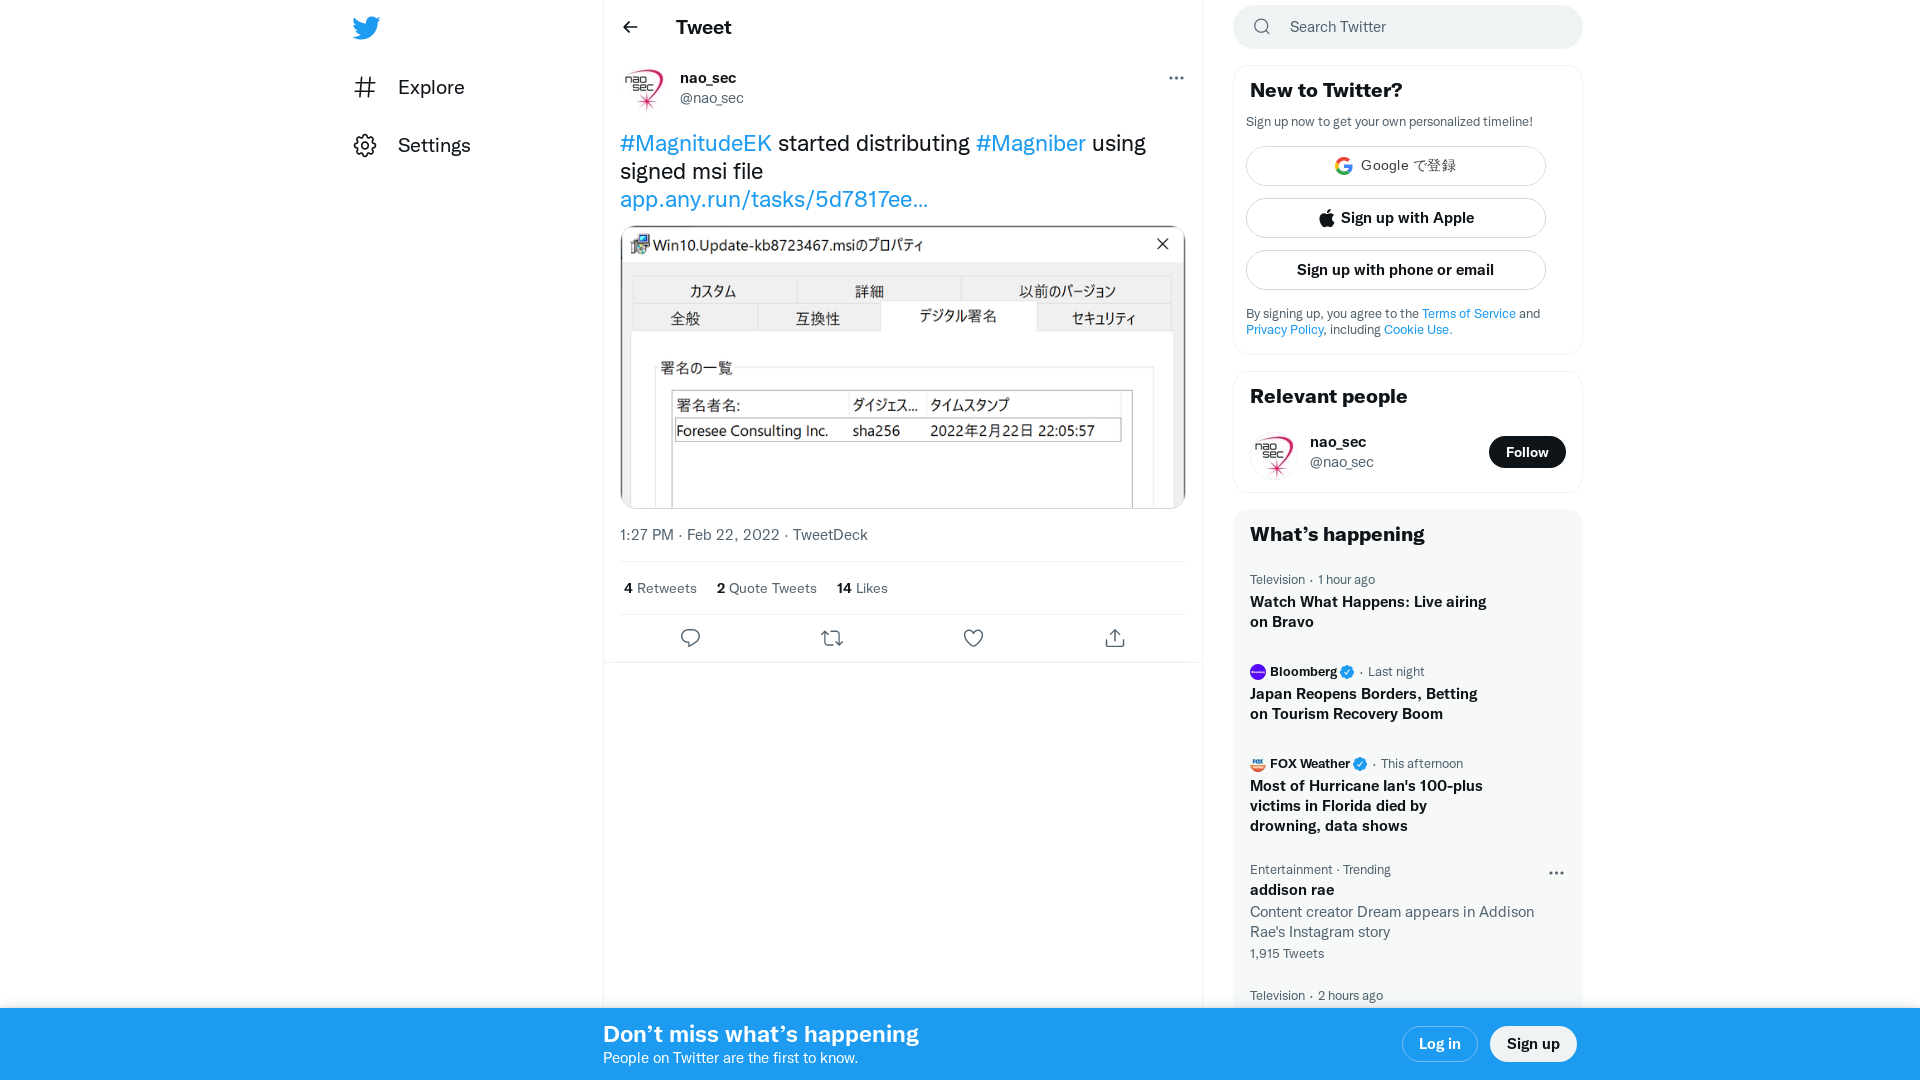Open nao_sec avatar in the tweet header
Image resolution: width=1920 pixels, height=1080 pixels.
pyautogui.click(x=644, y=88)
